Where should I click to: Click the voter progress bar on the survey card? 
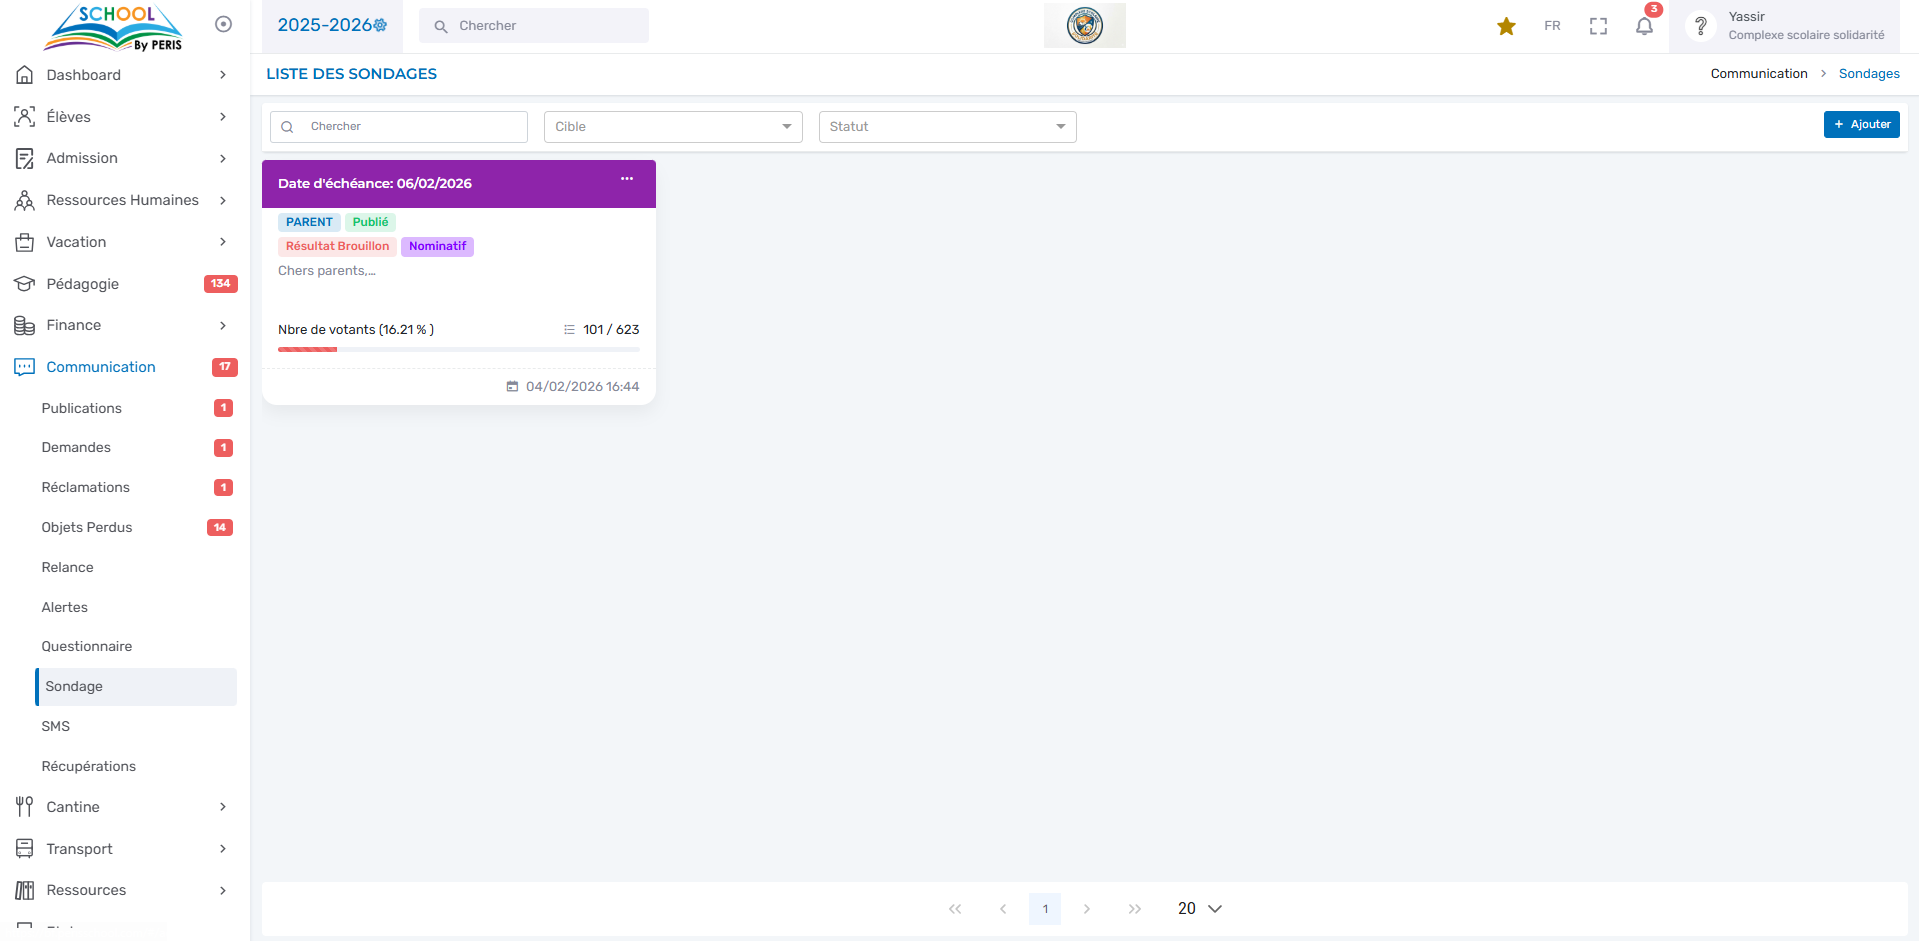(458, 349)
